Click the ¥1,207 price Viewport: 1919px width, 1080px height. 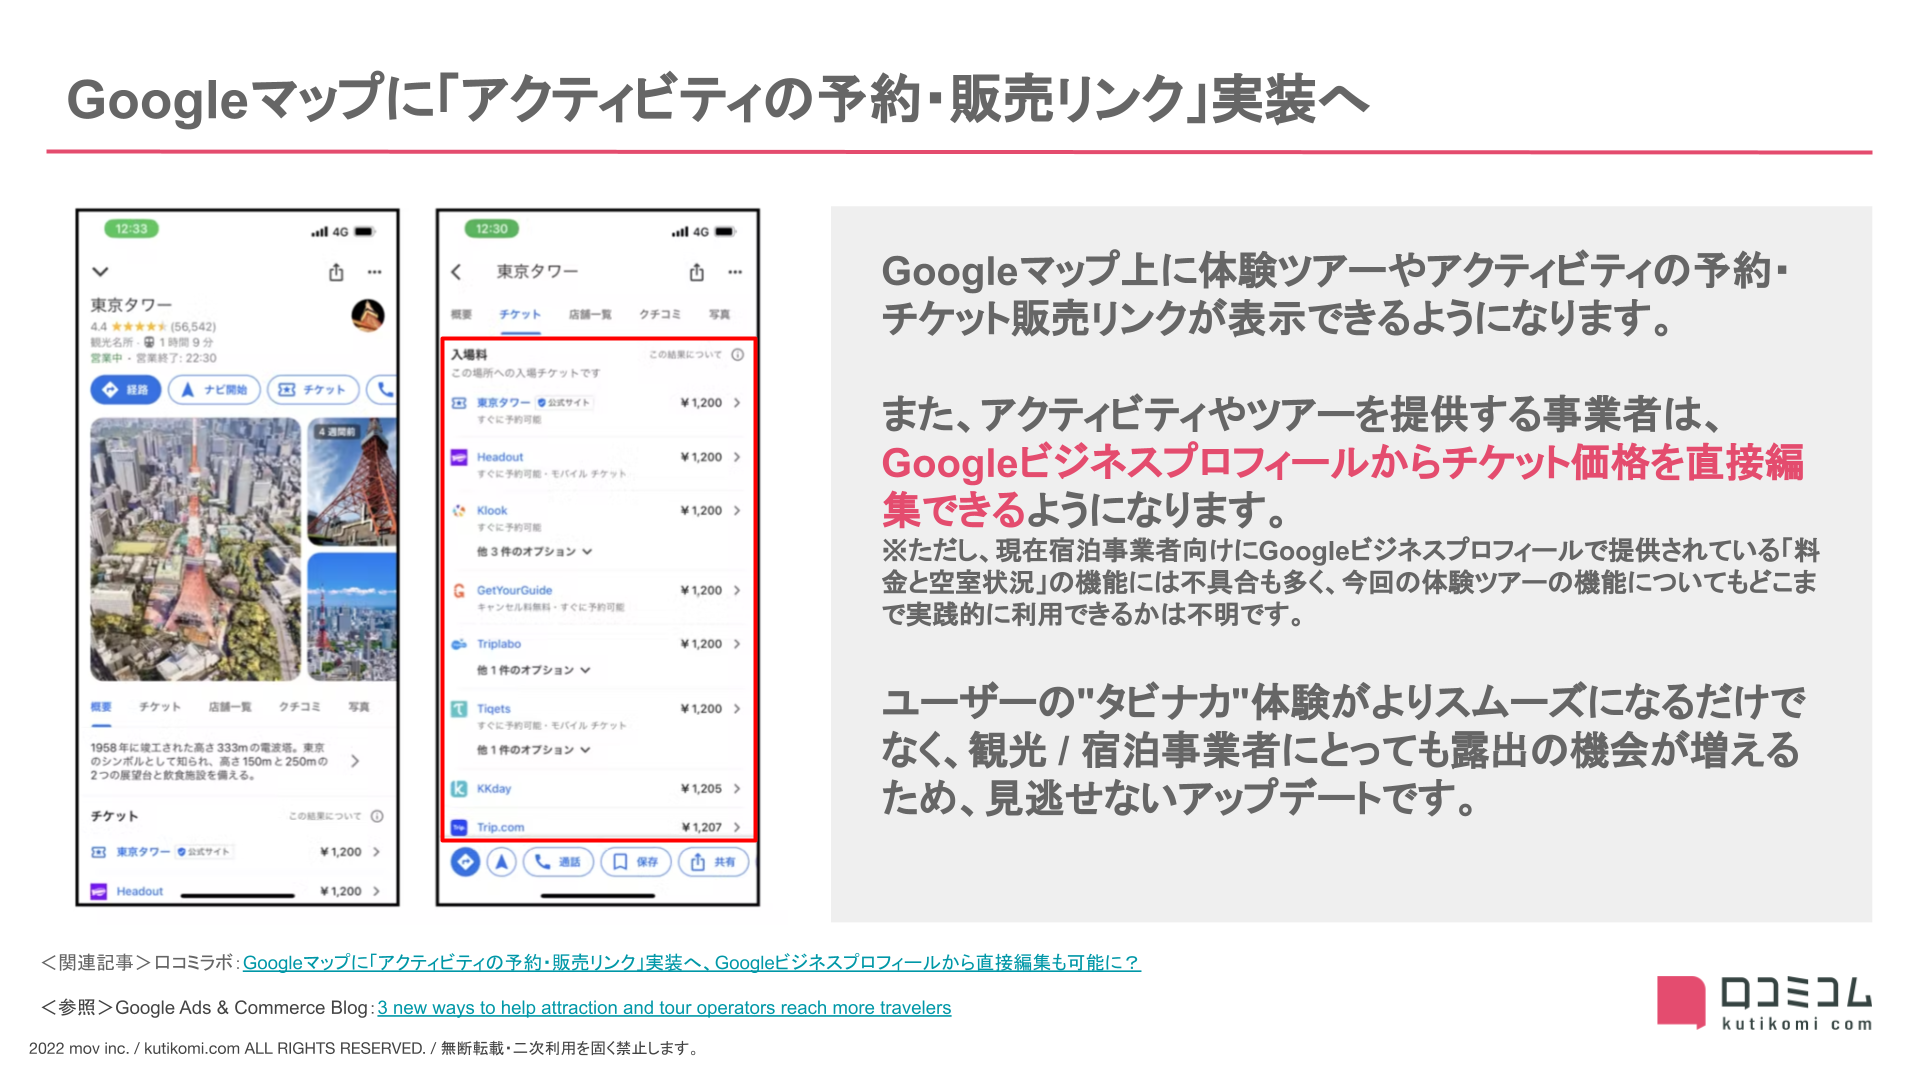click(x=701, y=827)
